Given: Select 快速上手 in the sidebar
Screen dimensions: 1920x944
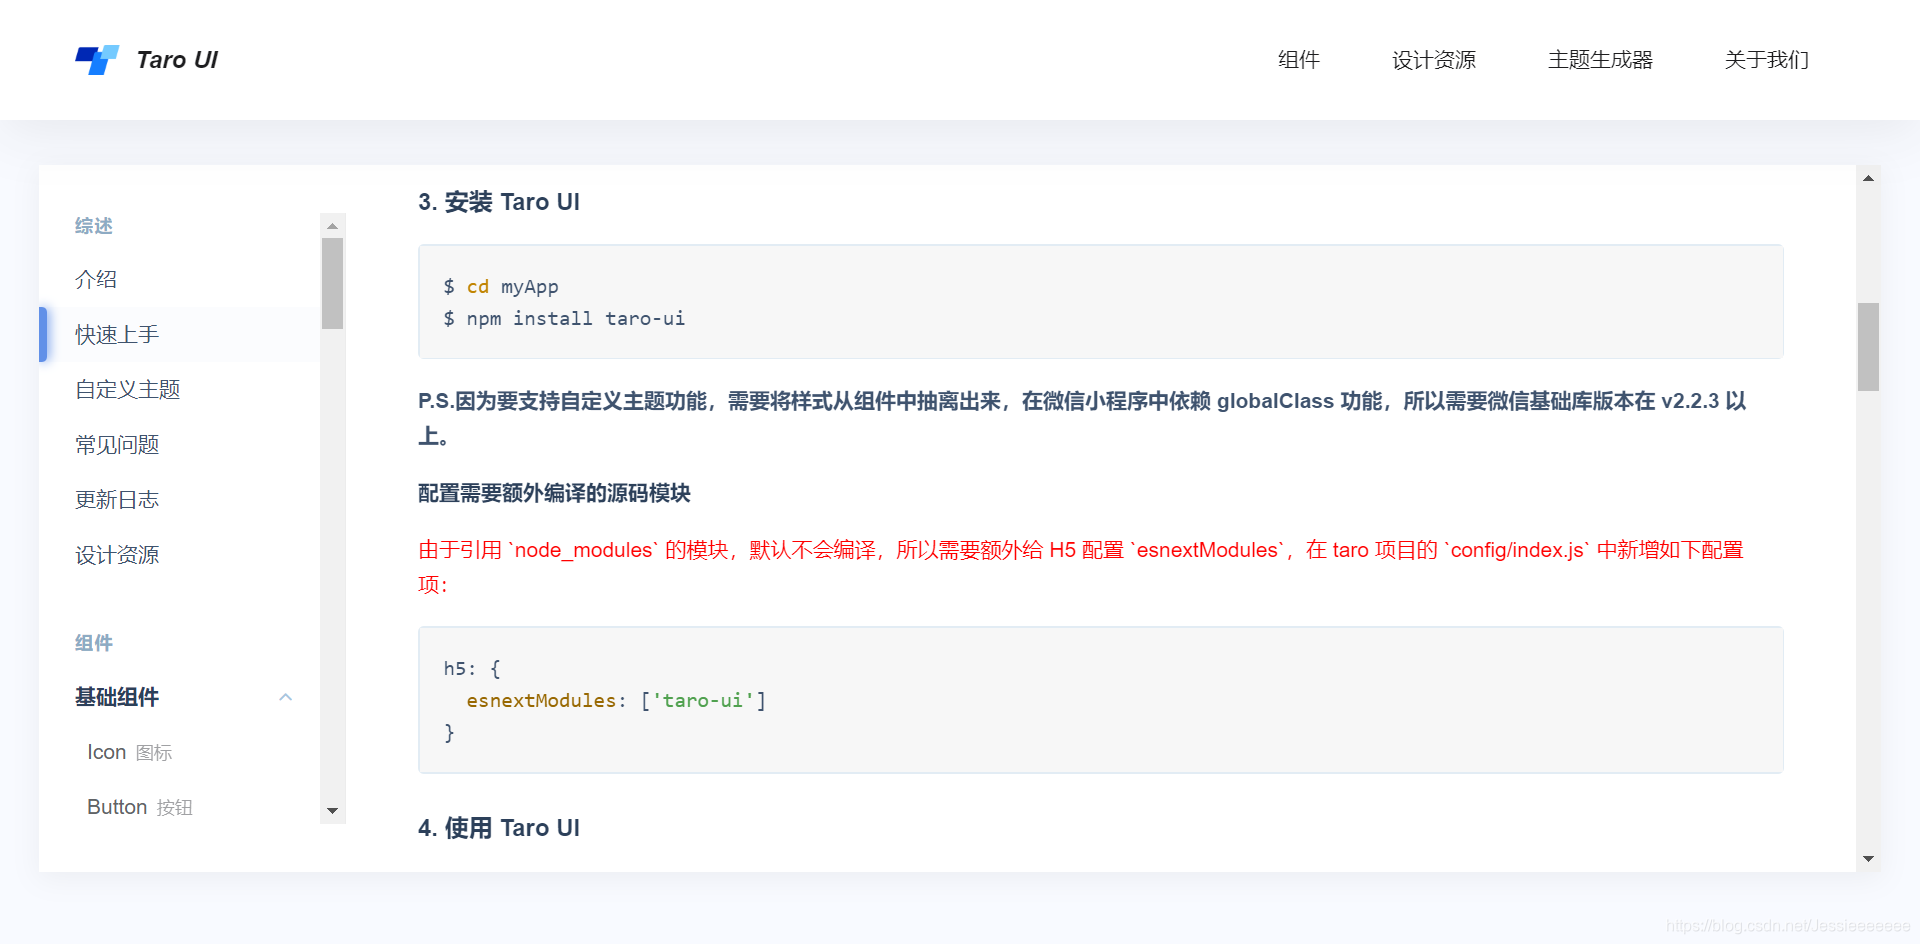Looking at the screenshot, I should (x=117, y=334).
